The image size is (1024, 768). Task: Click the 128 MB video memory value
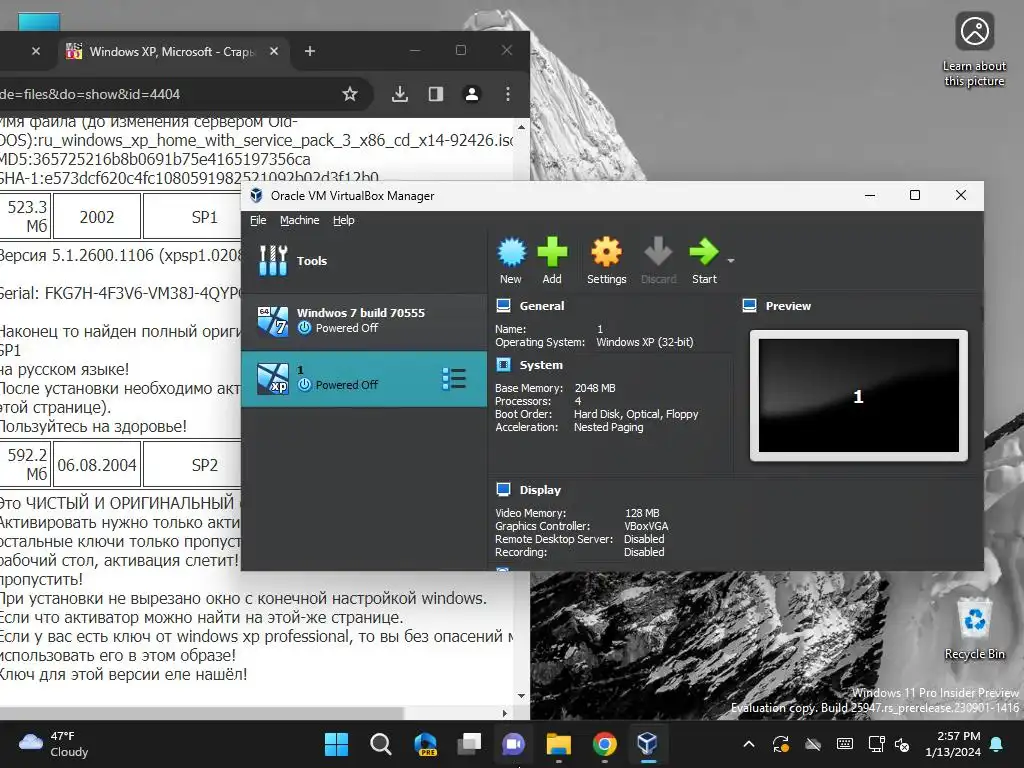coord(642,513)
